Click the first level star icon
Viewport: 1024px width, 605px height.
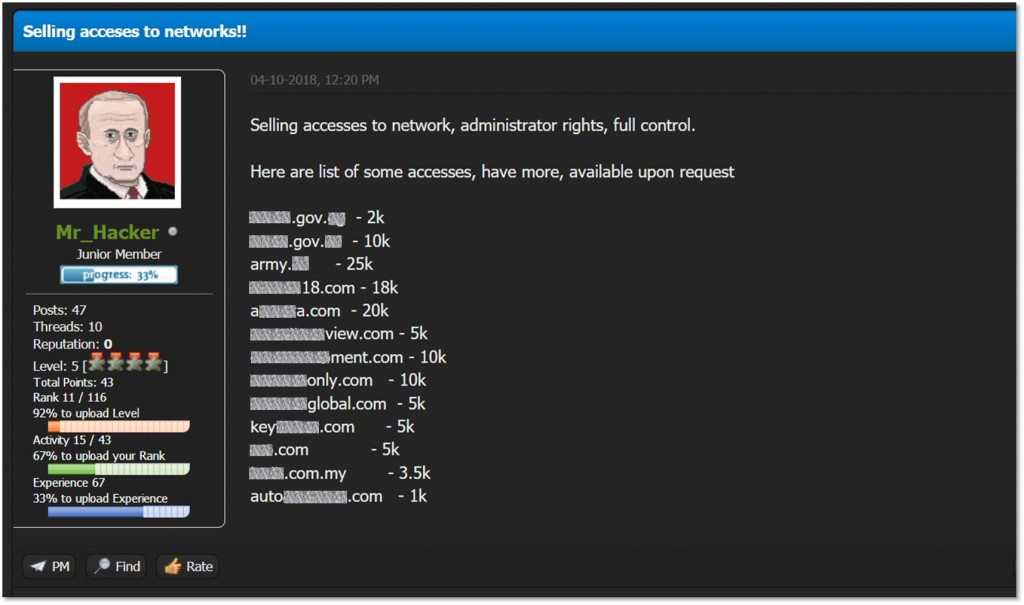(97, 364)
